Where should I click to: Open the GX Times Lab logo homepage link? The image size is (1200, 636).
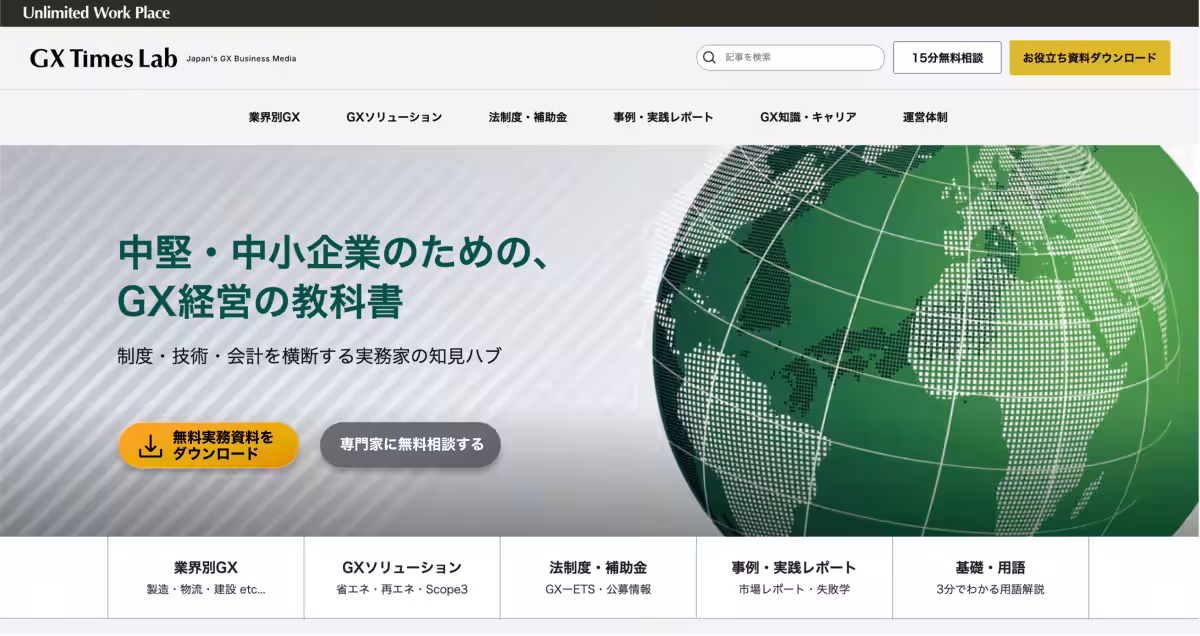[103, 58]
